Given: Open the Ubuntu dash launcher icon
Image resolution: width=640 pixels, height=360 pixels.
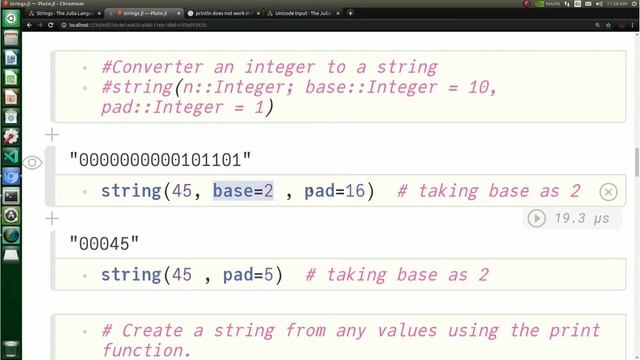Looking at the screenshot, I should click(11, 18).
